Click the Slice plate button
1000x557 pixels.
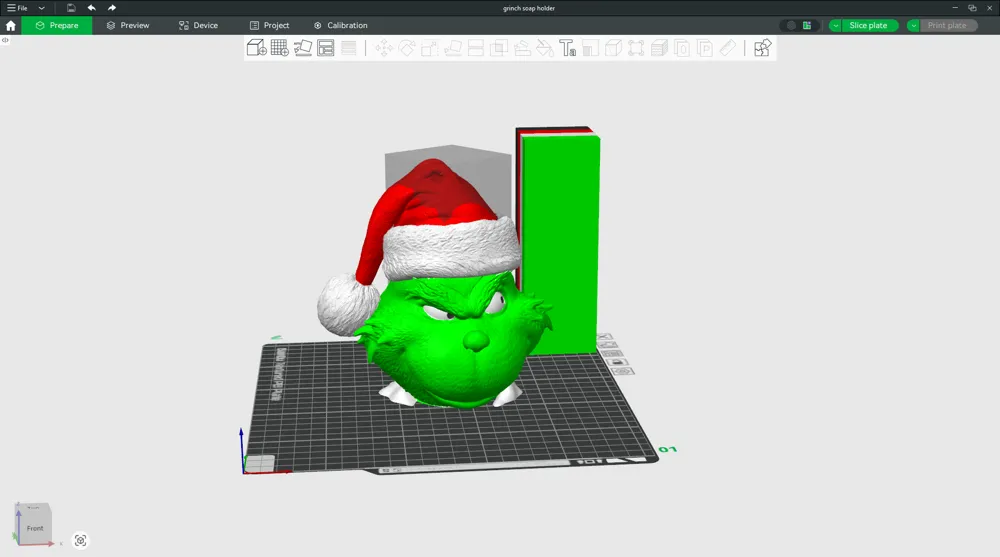click(x=869, y=26)
